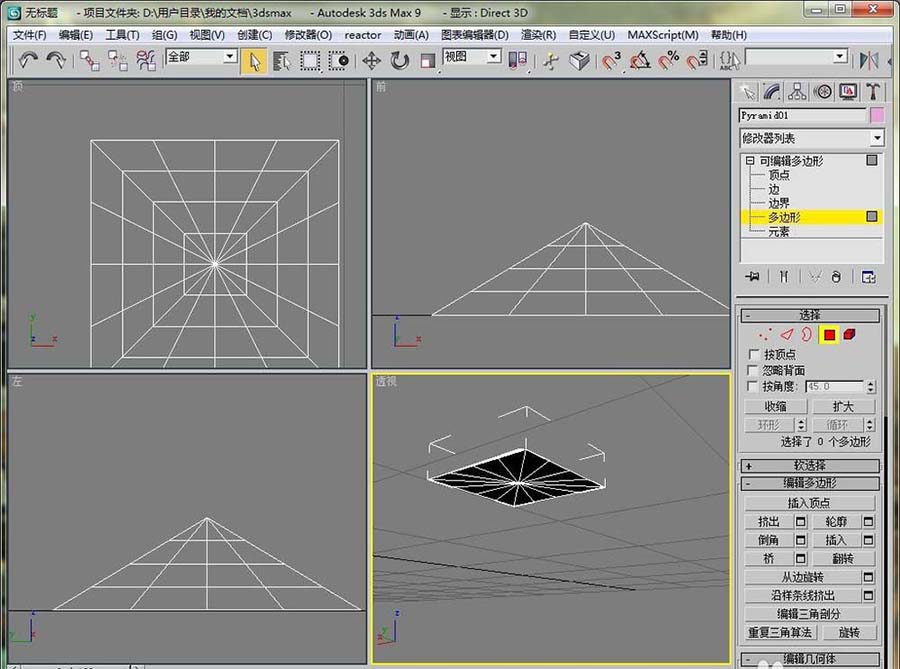Collapse the 可编辑多边形 tree node
Viewport: 900px width, 669px height.
click(748, 161)
